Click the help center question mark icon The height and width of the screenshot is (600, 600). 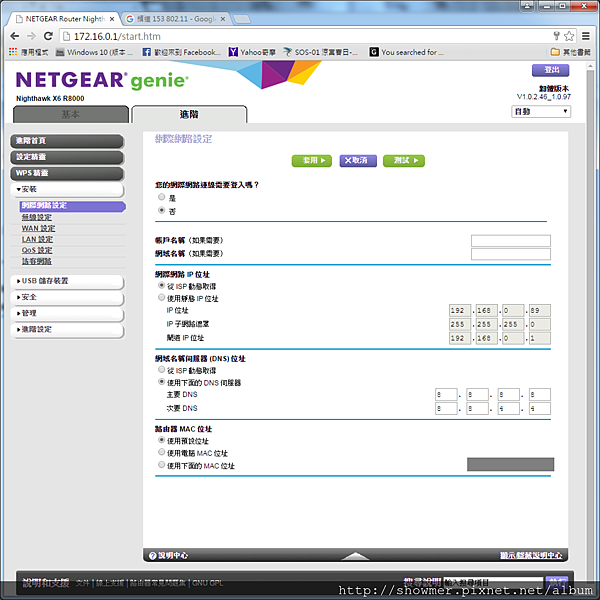click(x=152, y=556)
